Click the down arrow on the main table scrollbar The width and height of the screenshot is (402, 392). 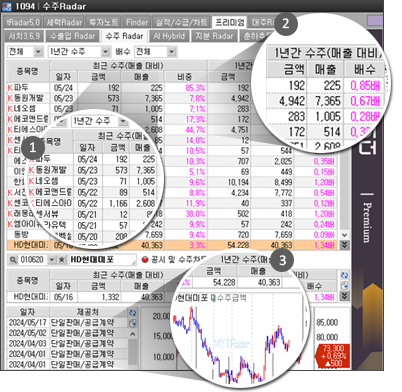coord(344,235)
